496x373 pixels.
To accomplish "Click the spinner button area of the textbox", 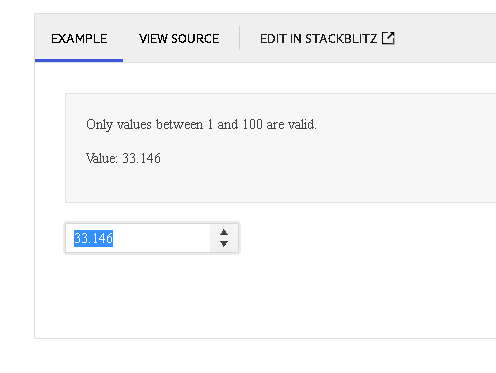I will (x=224, y=238).
